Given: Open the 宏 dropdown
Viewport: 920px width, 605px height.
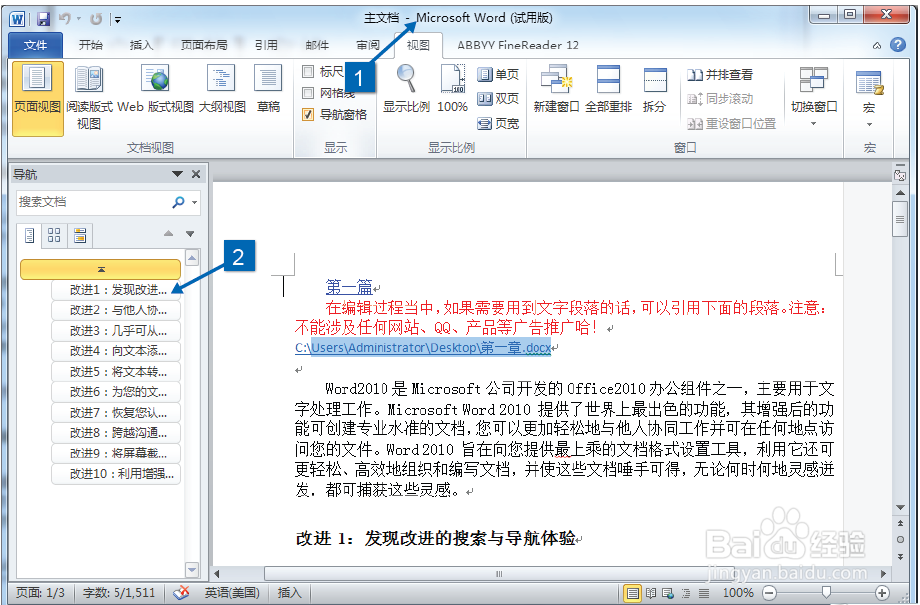Looking at the screenshot, I should click(x=869, y=99).
